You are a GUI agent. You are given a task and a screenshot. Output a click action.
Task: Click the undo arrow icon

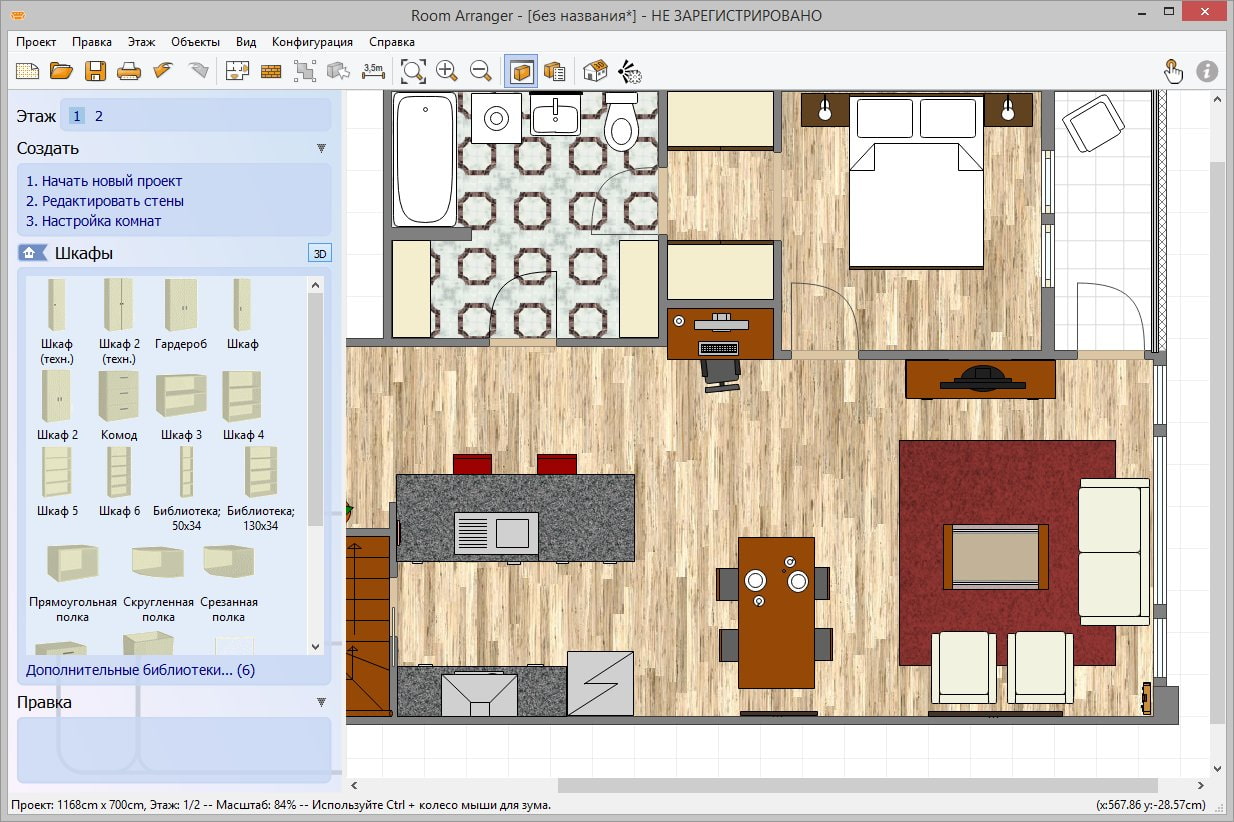point(163,71)
